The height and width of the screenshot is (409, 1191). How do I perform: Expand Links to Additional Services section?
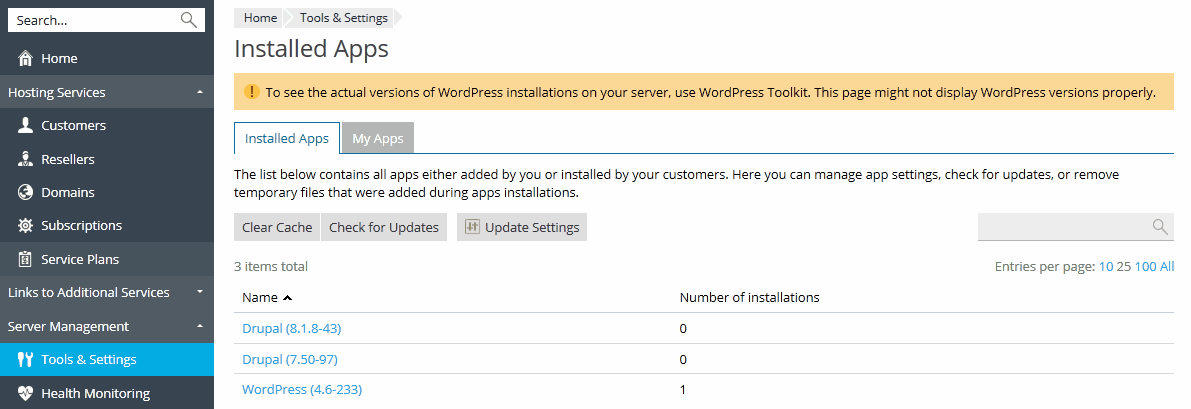pos(200,293)
